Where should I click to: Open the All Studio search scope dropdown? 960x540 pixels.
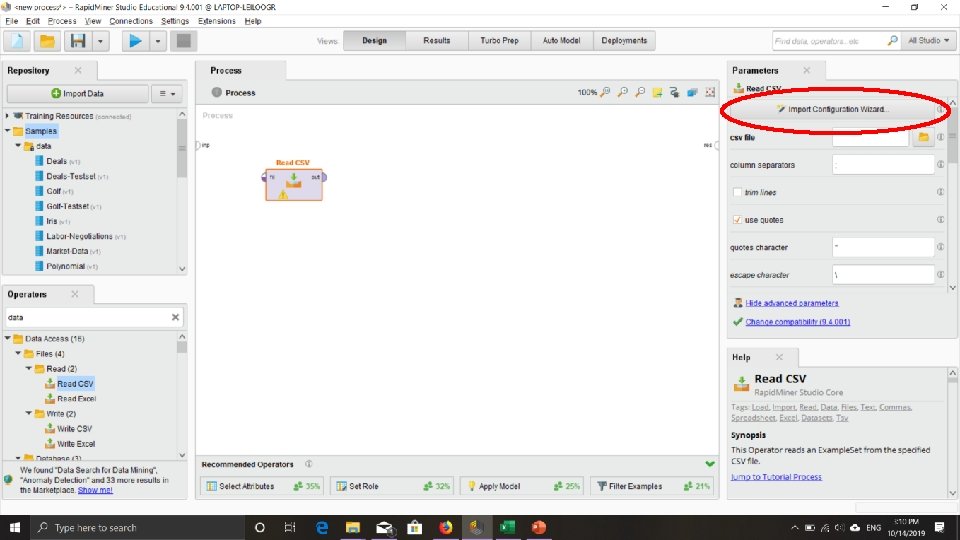tap(928, 40)
